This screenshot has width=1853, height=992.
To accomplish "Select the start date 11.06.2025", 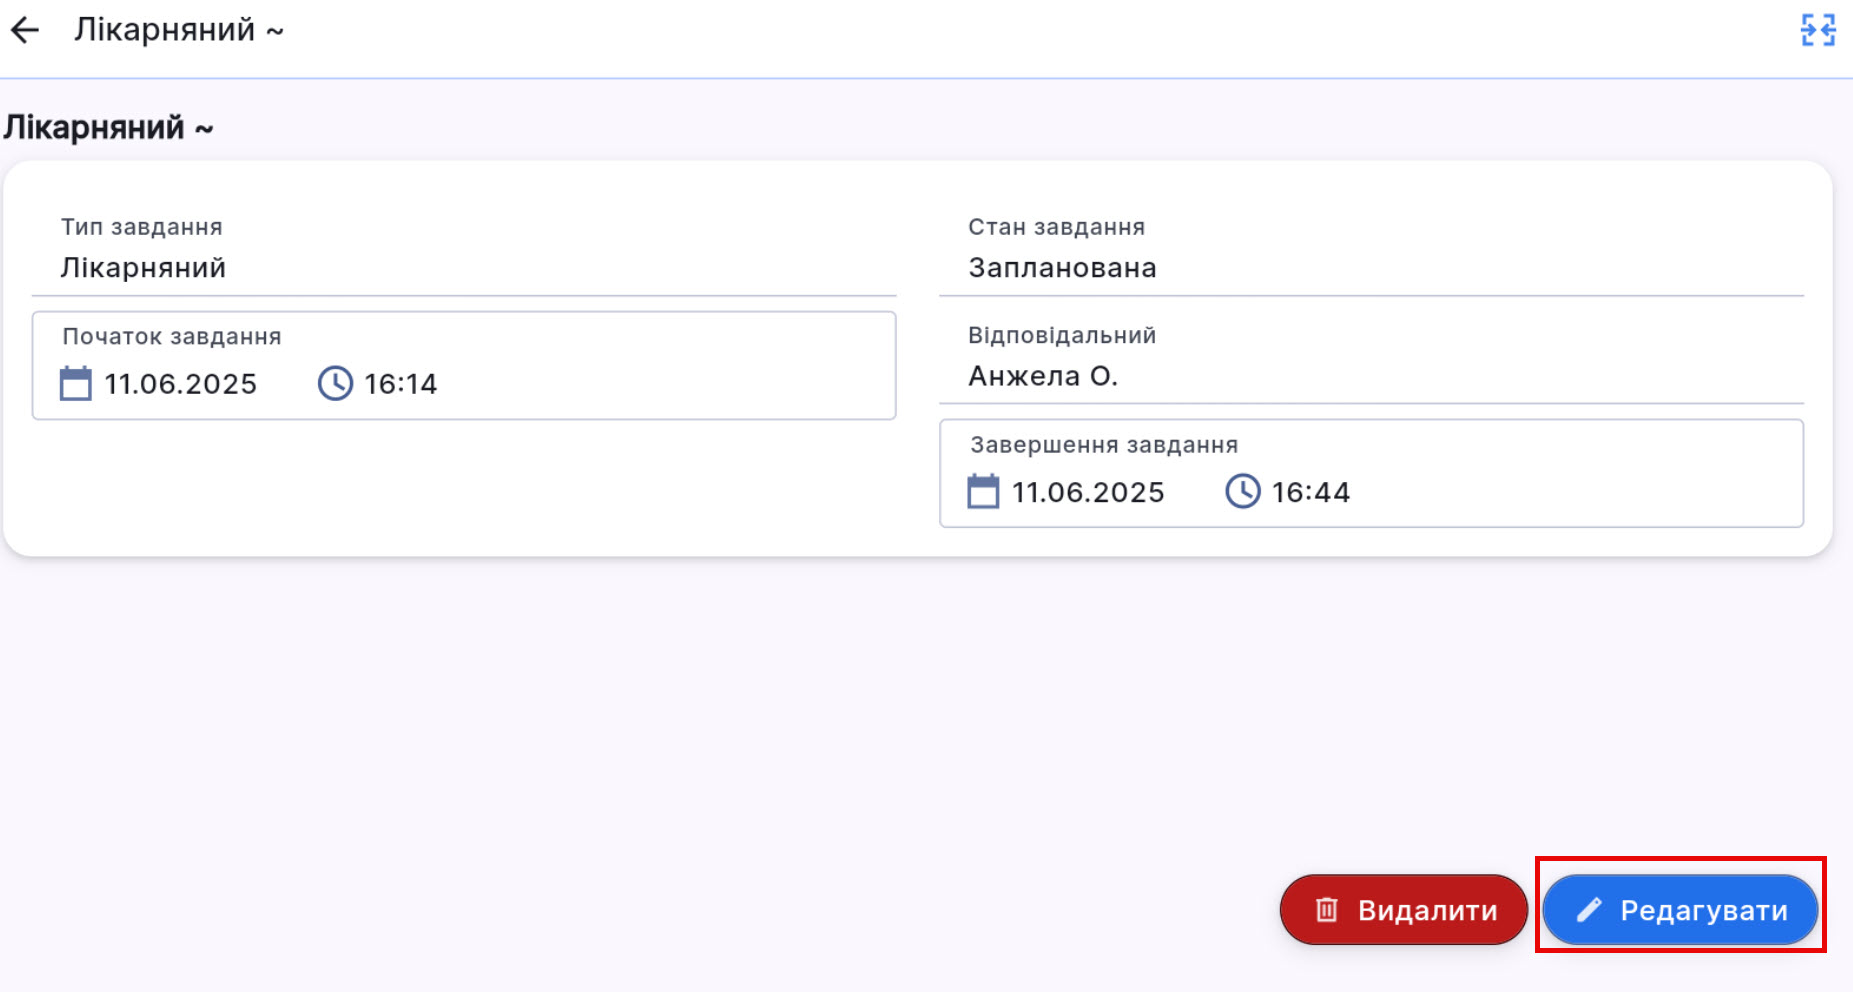I will pyautogui.click(x=181, y=384).
